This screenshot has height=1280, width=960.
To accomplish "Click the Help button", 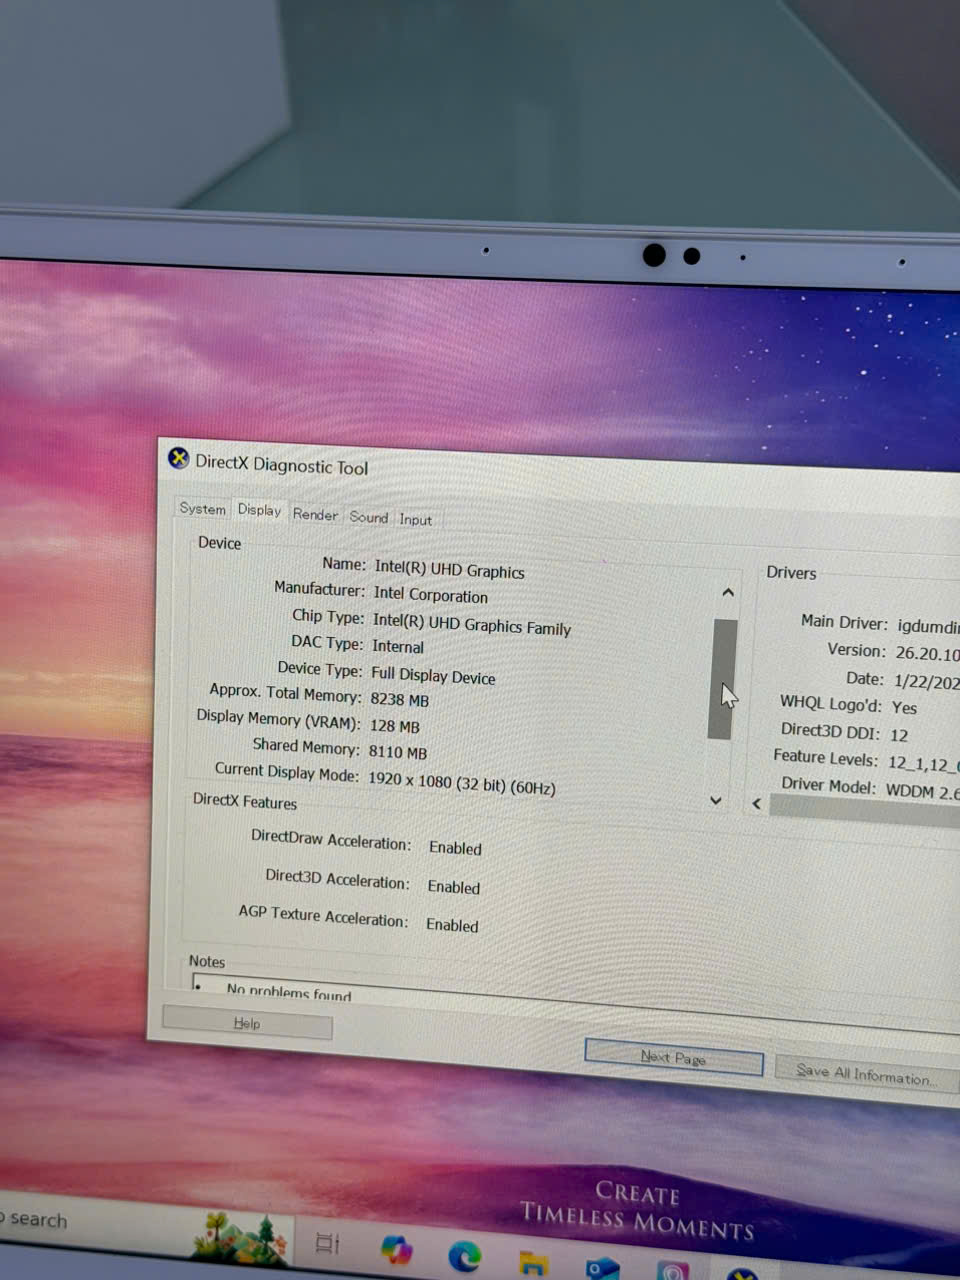I will coord(247,1023).
